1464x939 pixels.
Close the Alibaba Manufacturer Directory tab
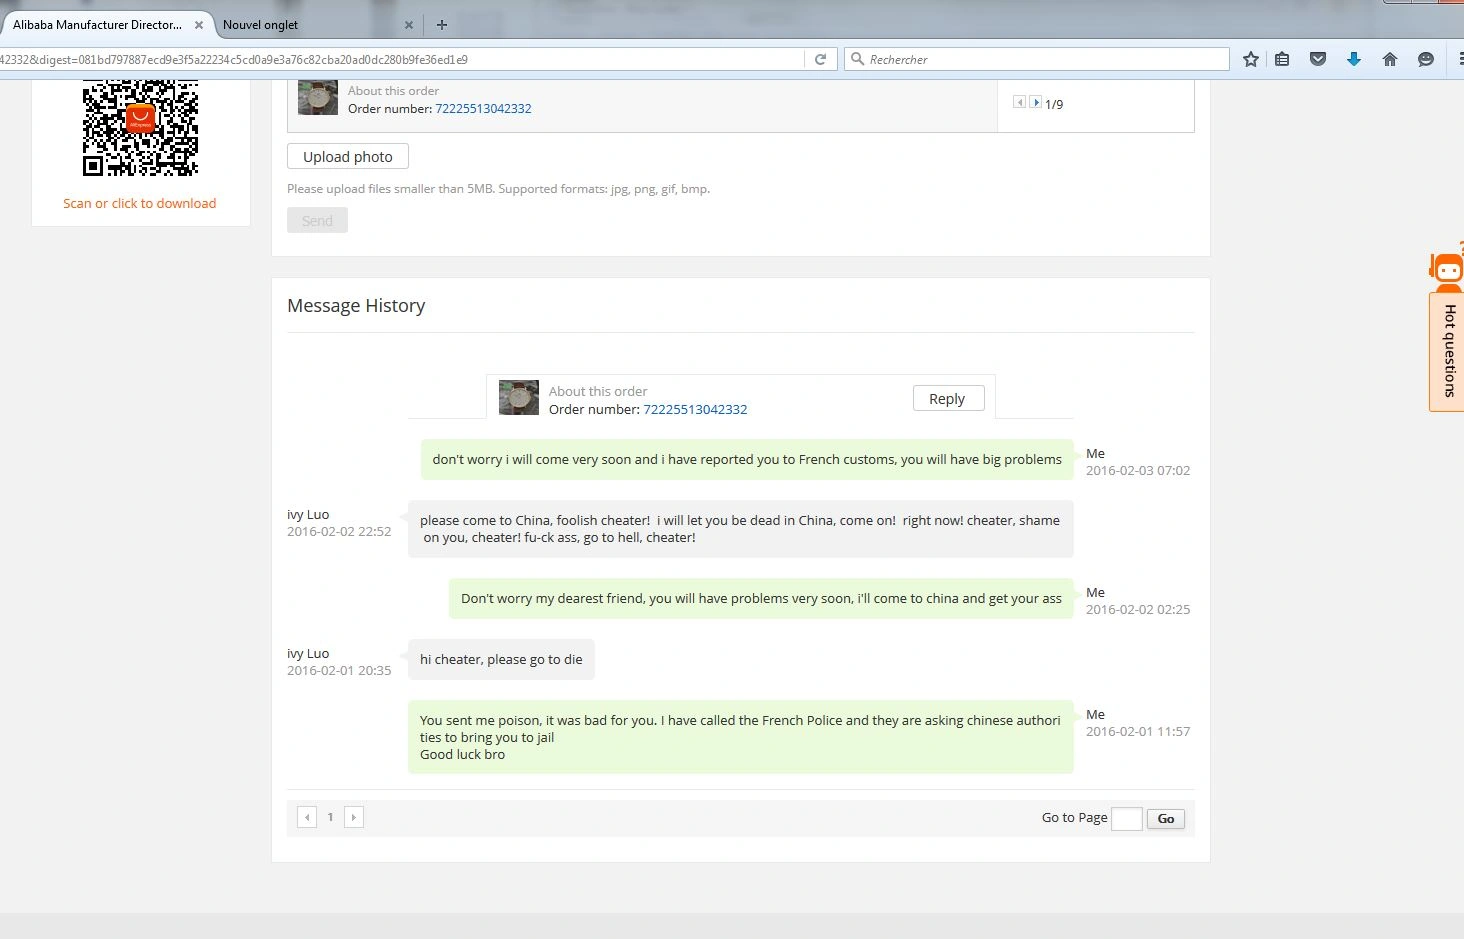tap(198, 24)
